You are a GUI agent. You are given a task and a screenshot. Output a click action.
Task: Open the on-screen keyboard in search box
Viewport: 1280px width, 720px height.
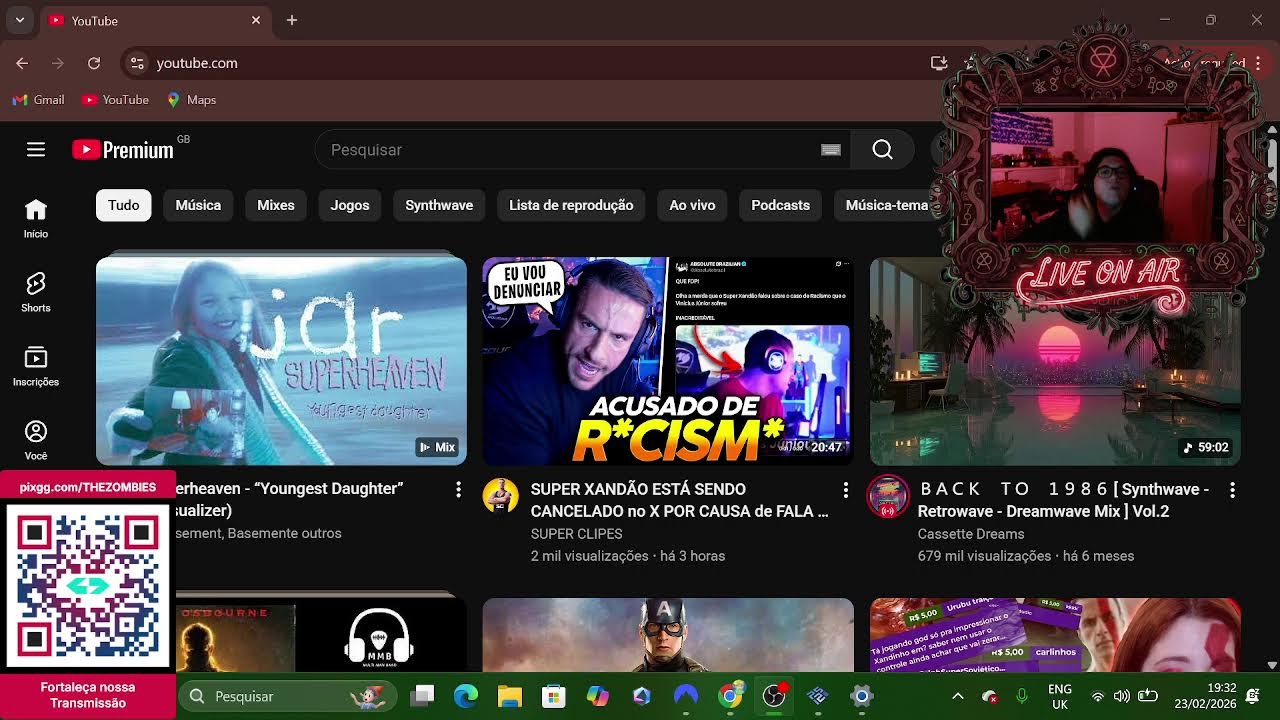pos(830,150)
